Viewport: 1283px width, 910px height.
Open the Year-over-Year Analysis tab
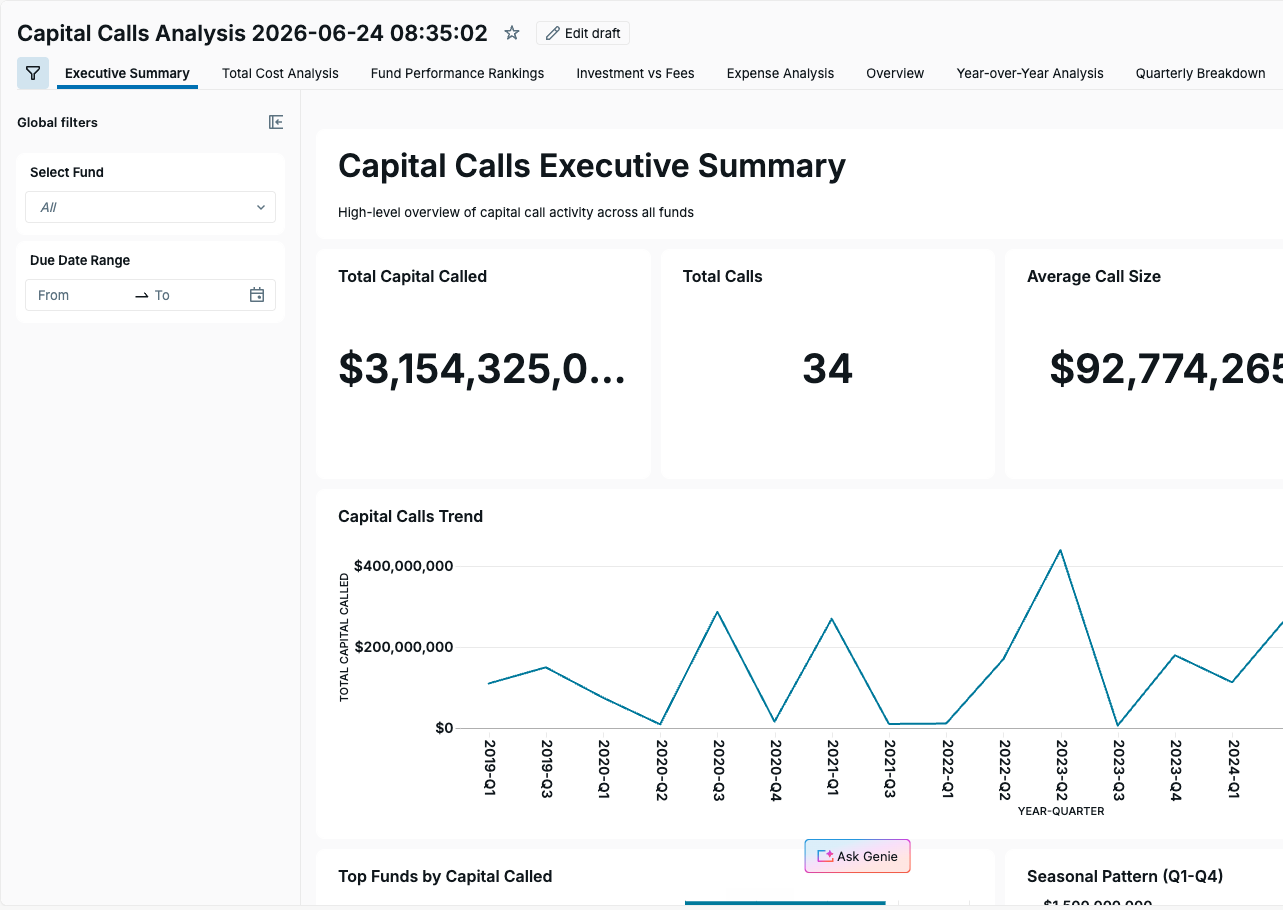[x=1030, y=73]
